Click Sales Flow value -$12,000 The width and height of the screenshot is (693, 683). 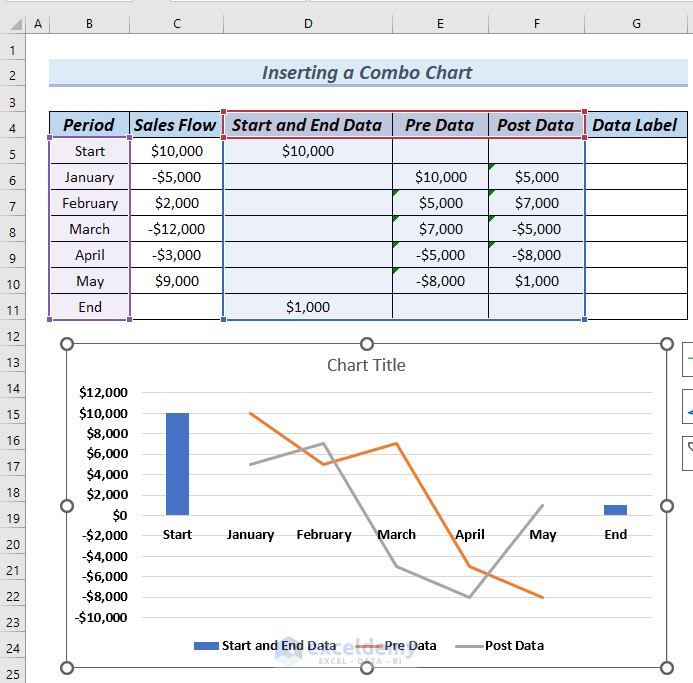click(177, 229)
